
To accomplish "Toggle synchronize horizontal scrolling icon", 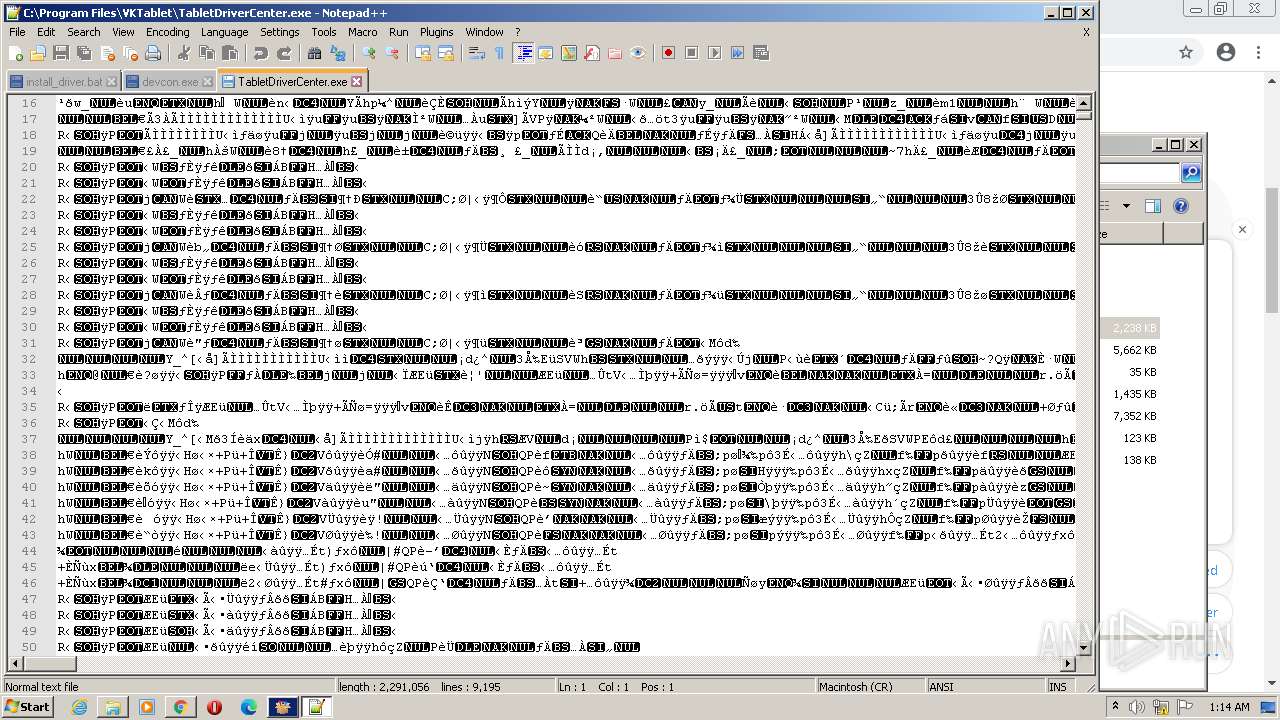I will [x=446, y=53].
